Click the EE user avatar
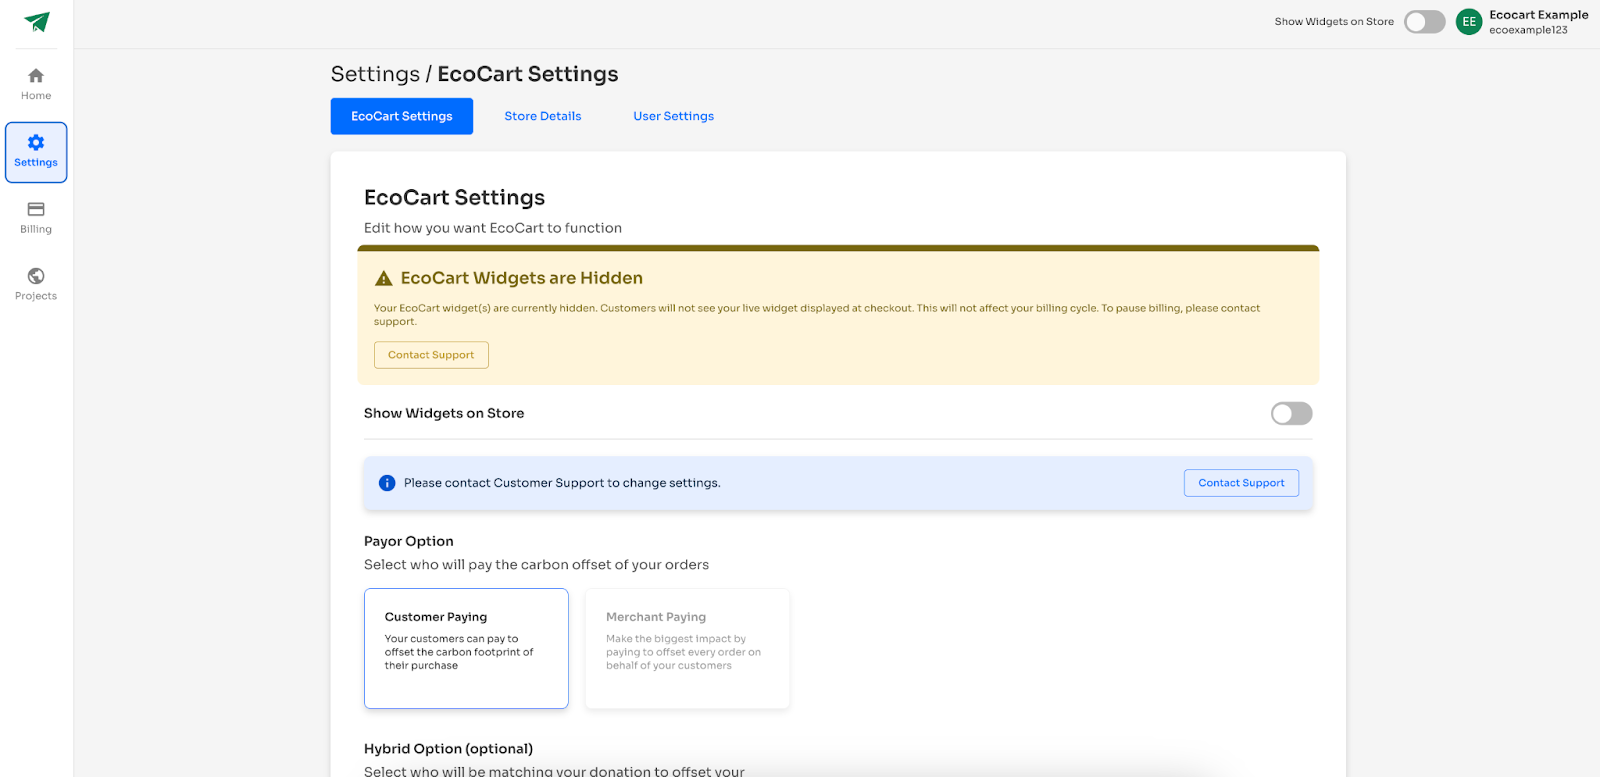 pos(1469,22)
